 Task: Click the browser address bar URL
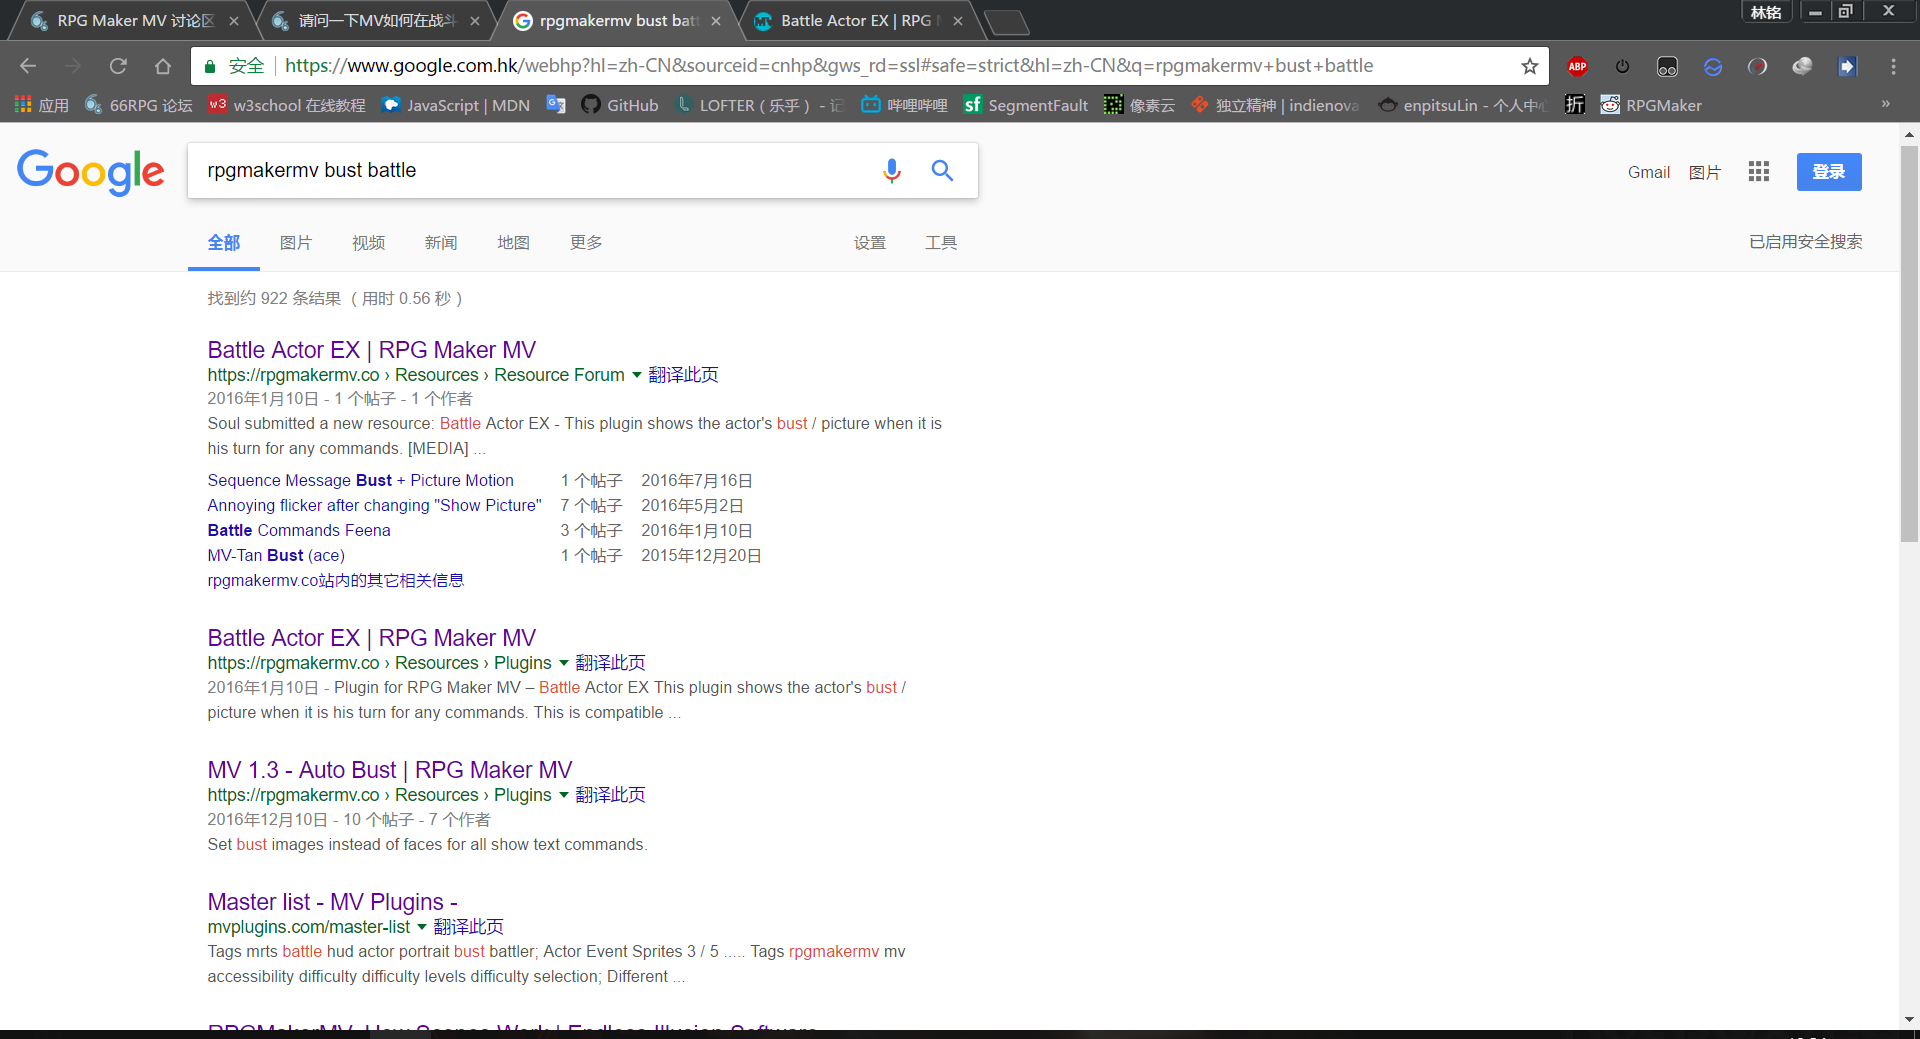click(829, 66)
